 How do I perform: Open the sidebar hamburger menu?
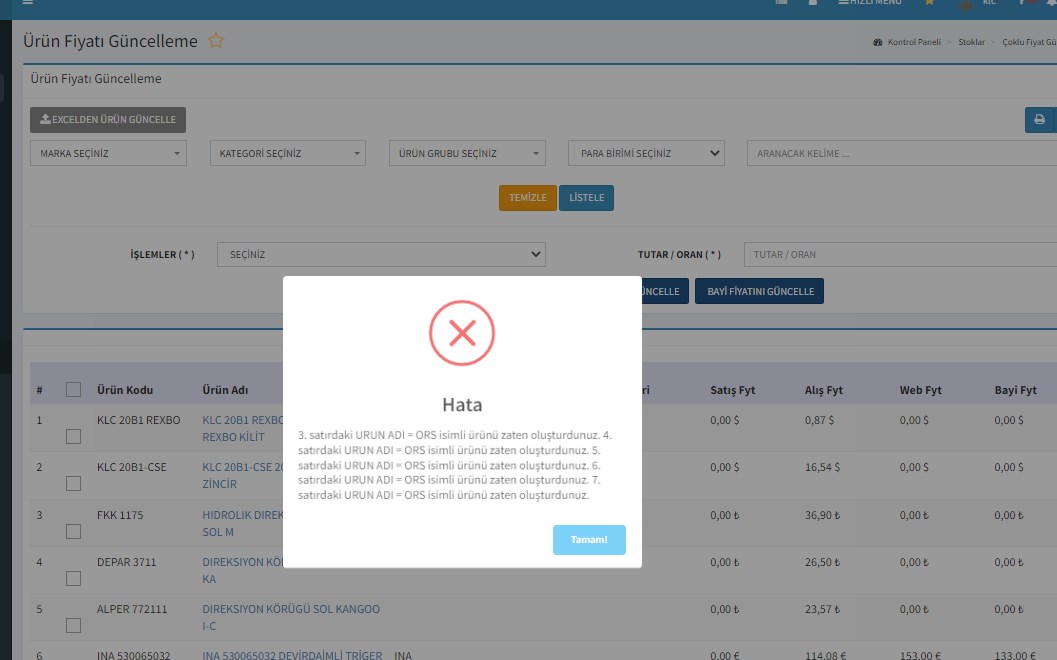[x=28, y=3]
